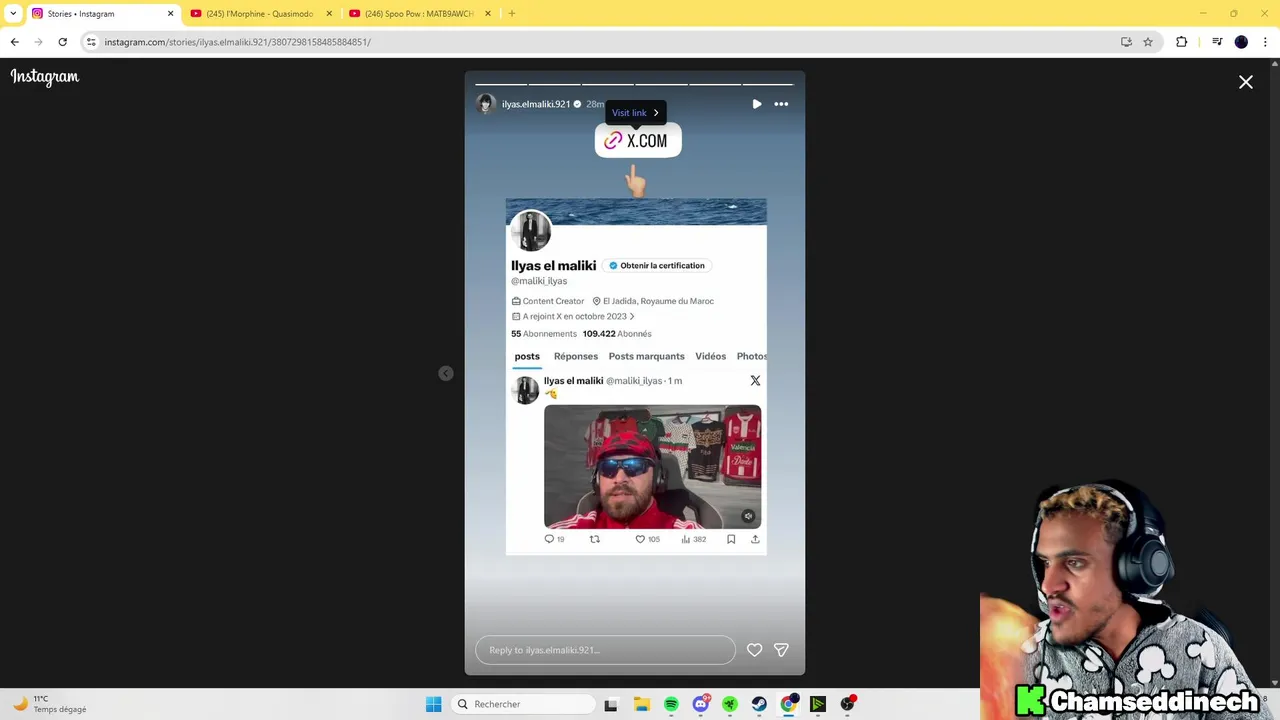Close the Stories • Instagram tab
Screen dimensions: 1280x720
170,14
